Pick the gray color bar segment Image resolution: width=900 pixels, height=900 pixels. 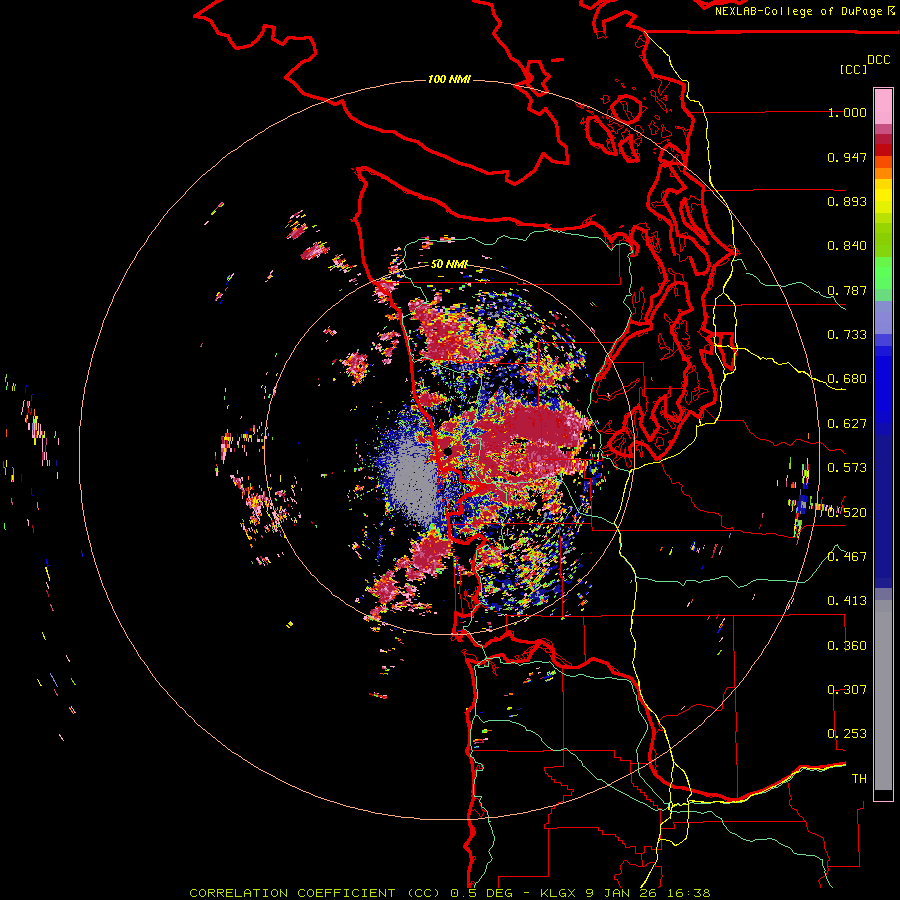pos(883,695)
